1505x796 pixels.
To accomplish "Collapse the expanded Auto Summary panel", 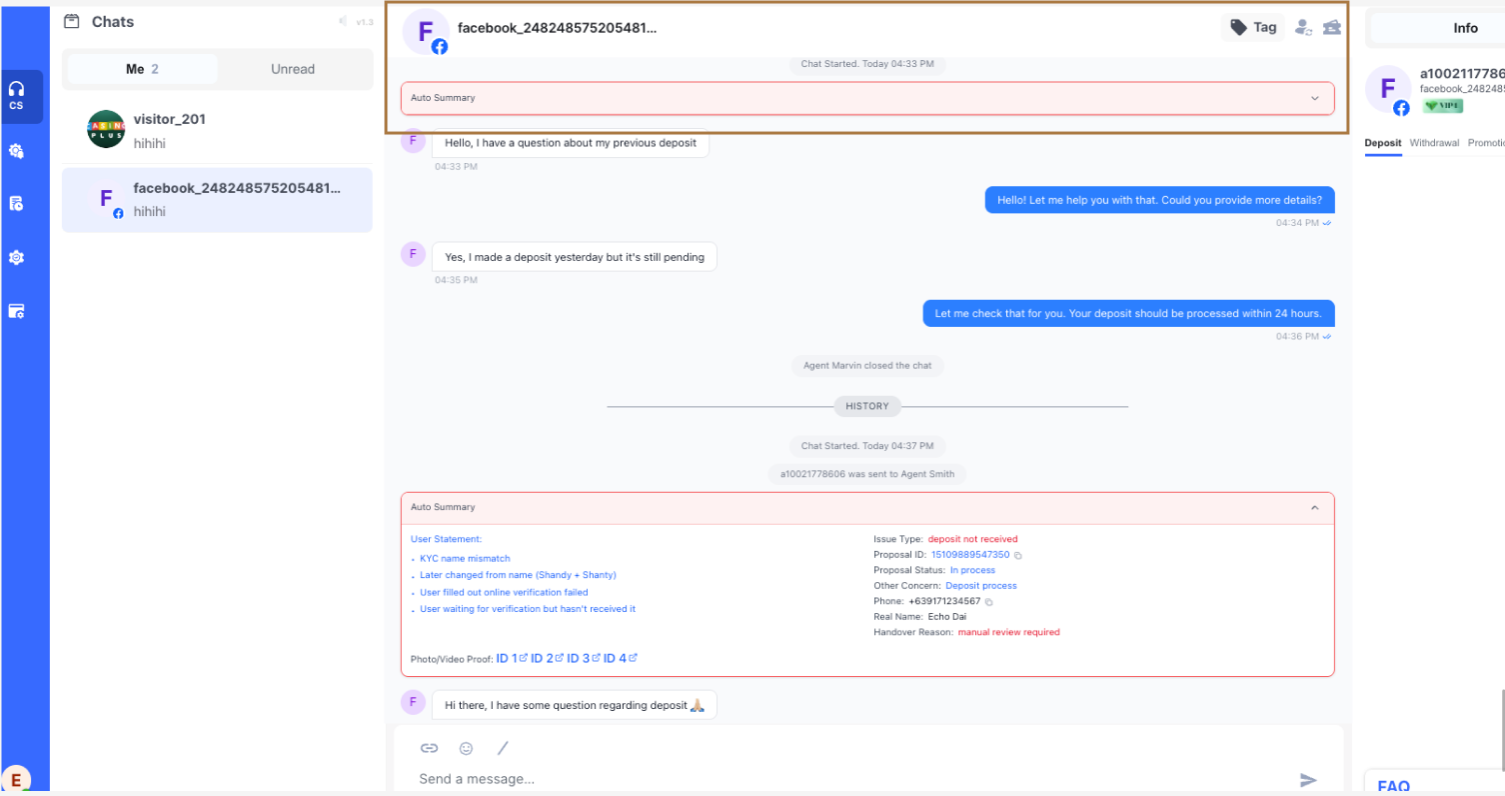I will [1314, 508].
